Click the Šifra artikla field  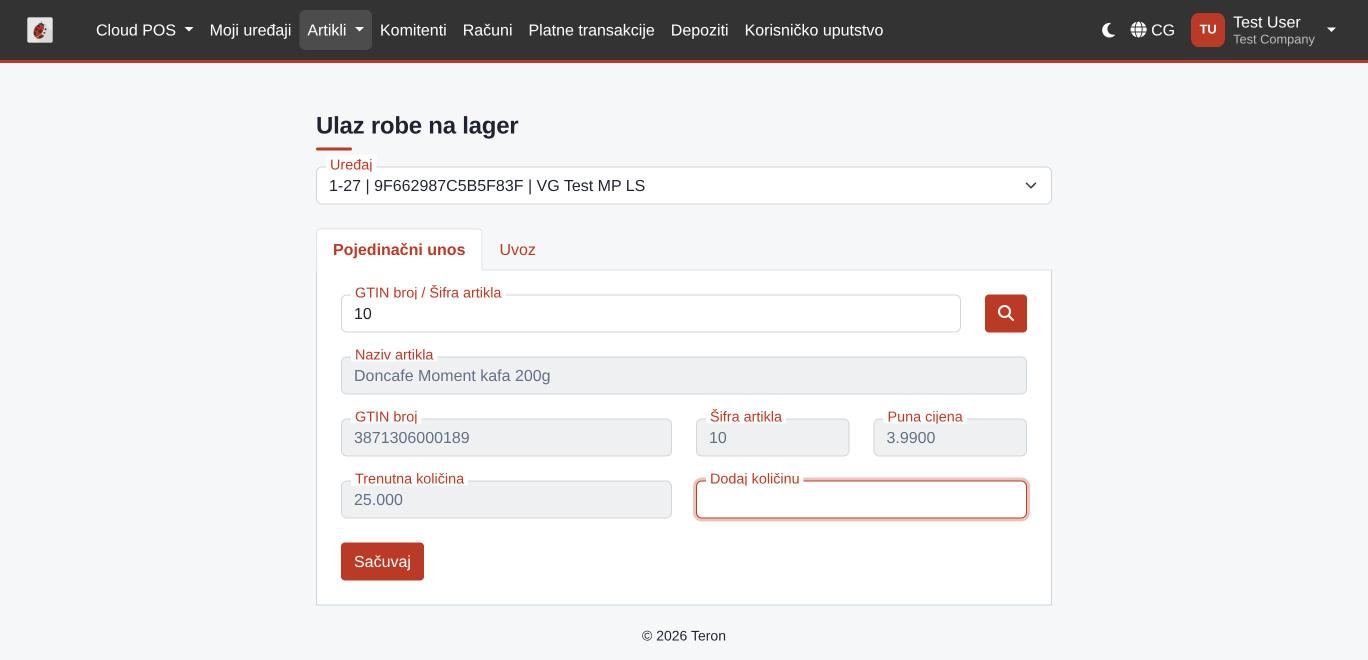tap(772, 437)
